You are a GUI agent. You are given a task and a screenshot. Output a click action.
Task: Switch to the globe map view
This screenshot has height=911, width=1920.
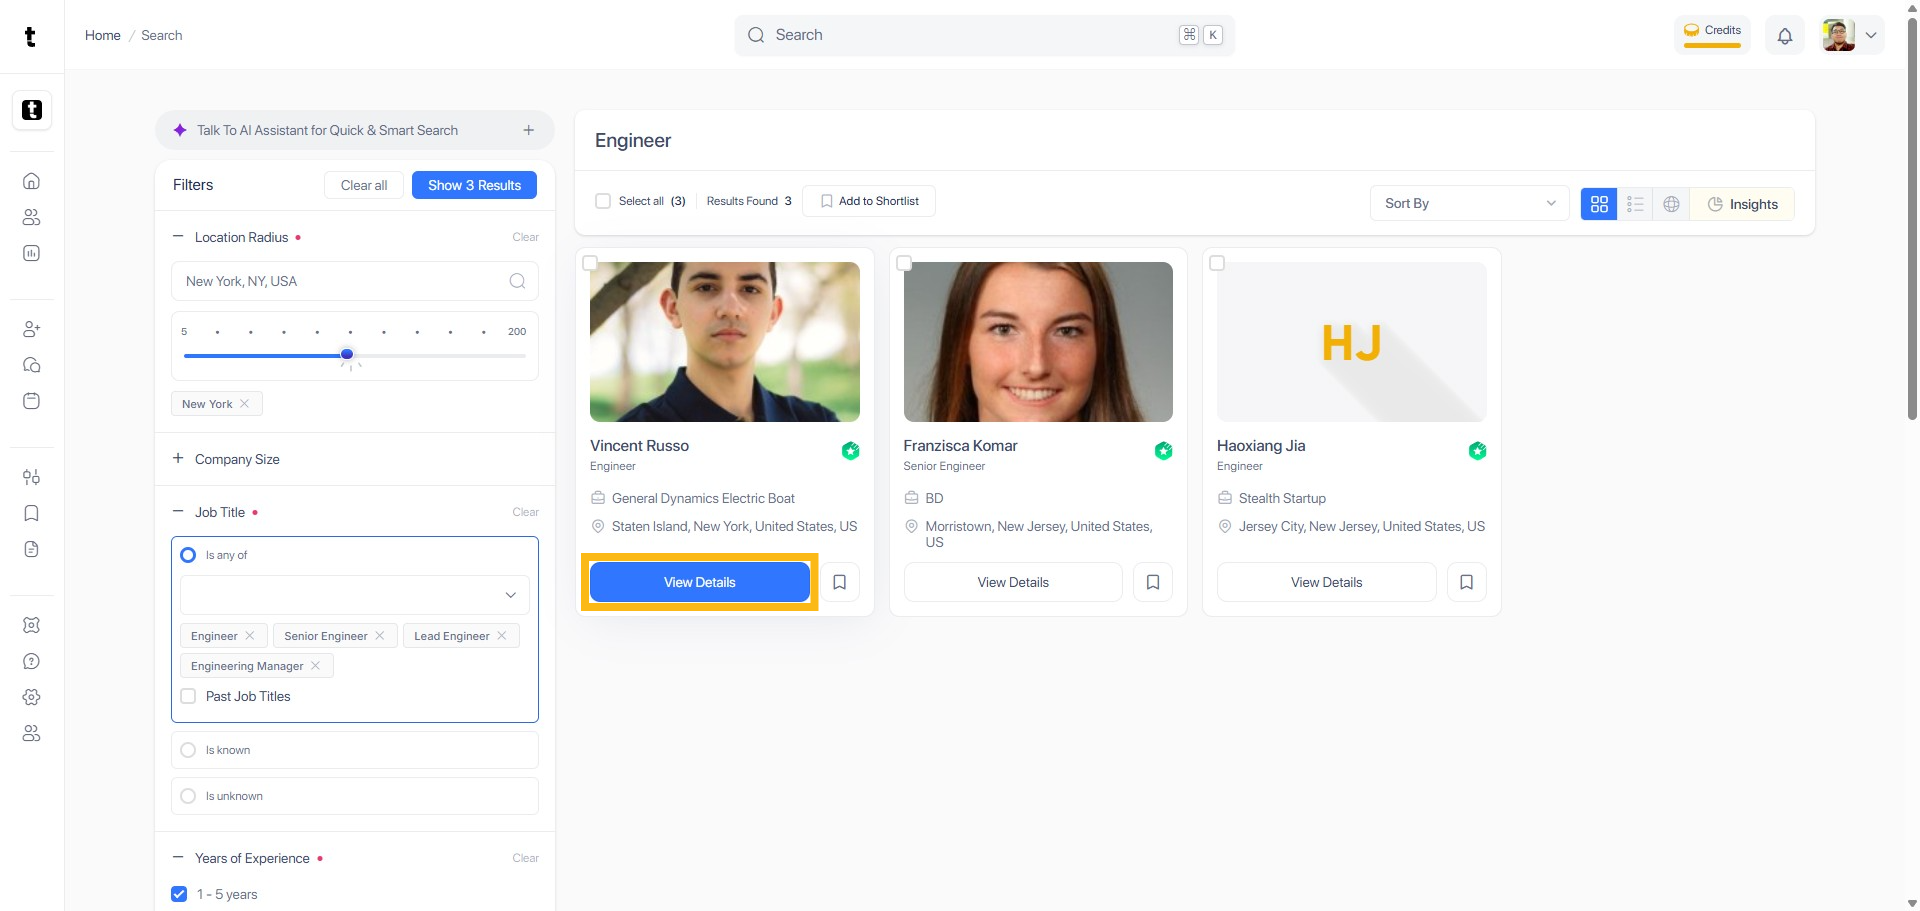click(1671, 204)
